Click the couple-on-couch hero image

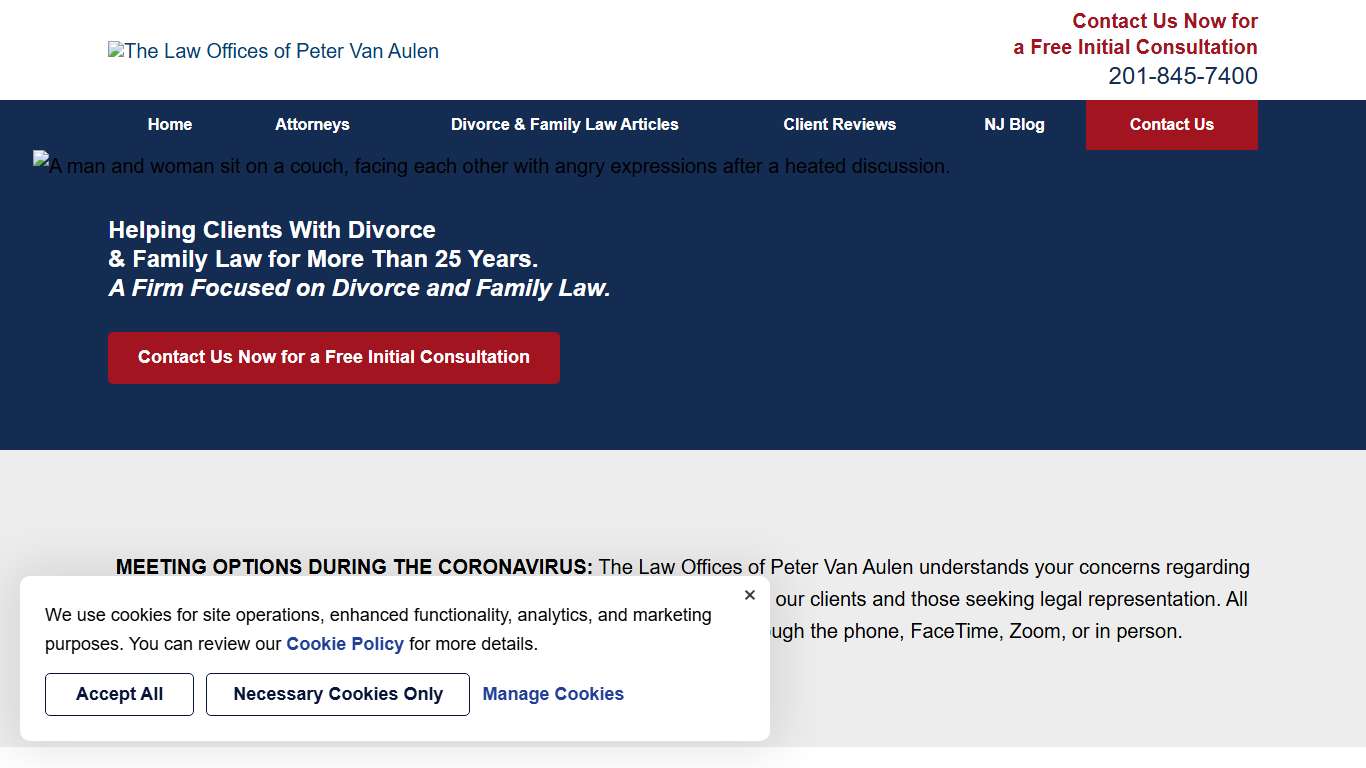point(491,166)
